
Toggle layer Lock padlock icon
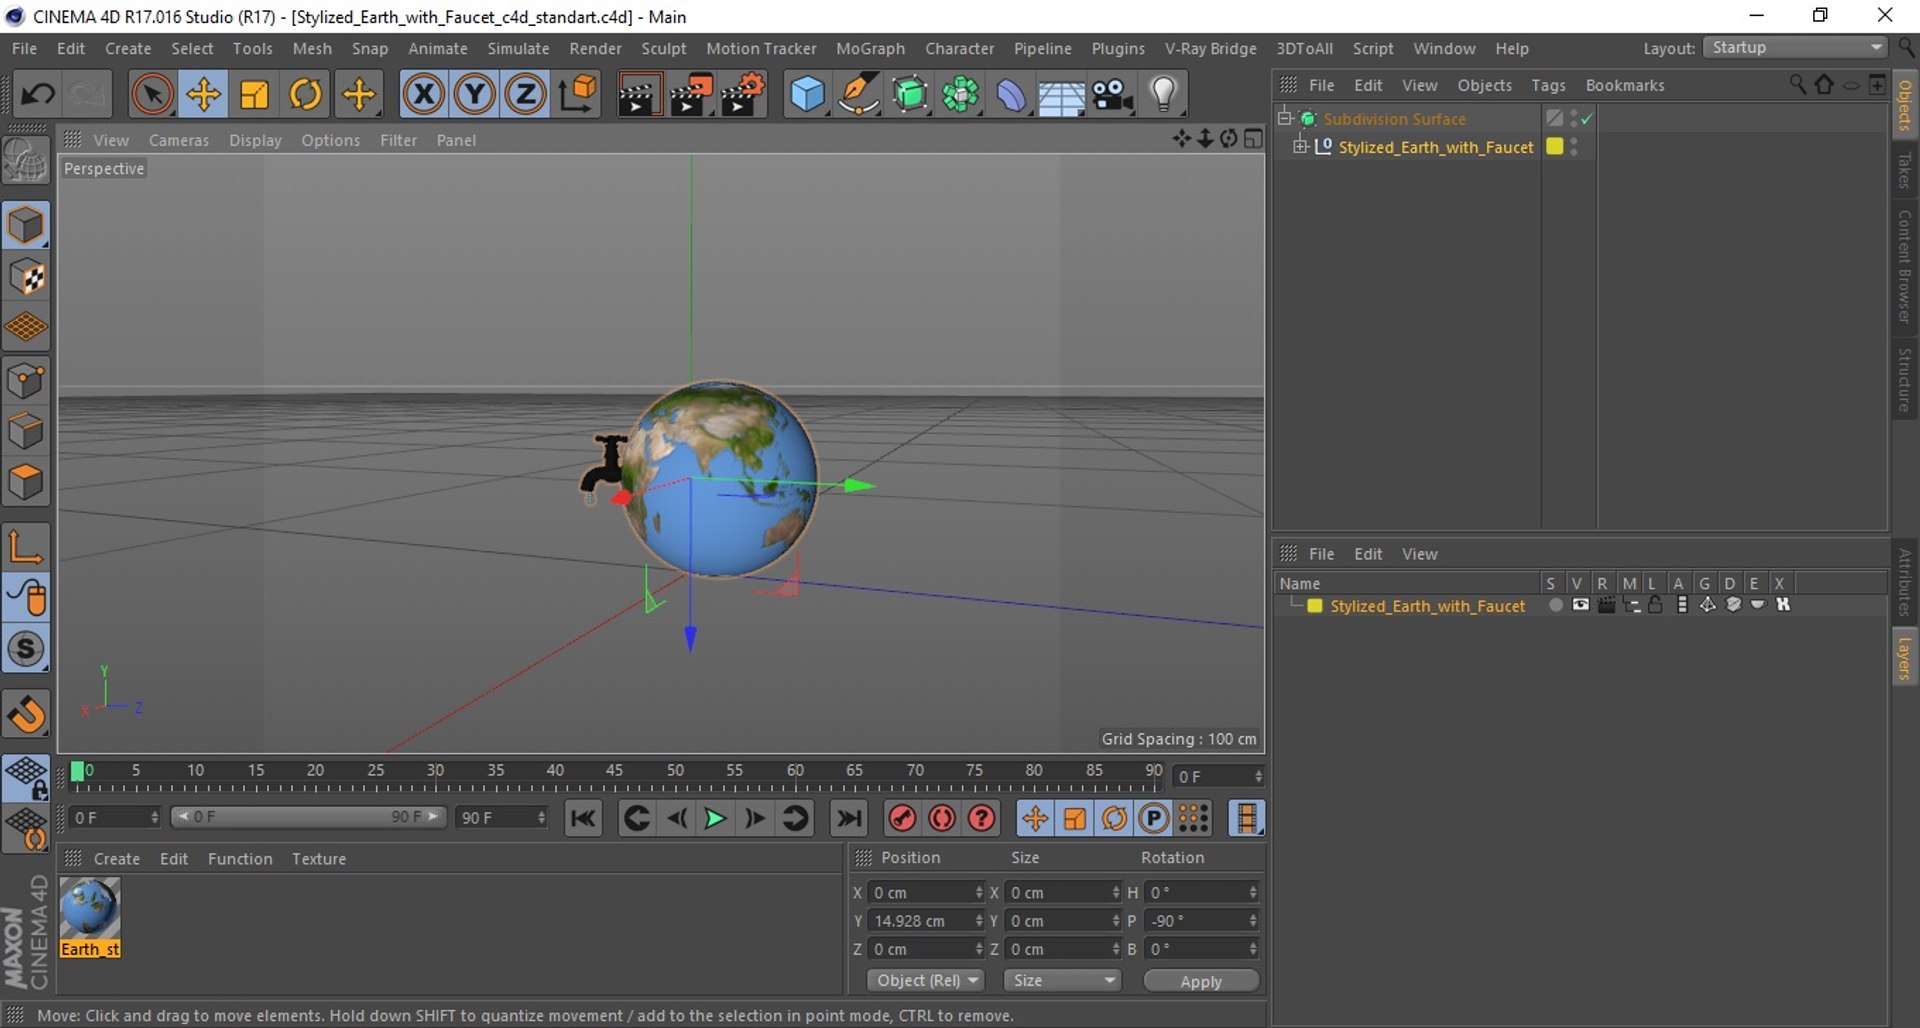pos(1655,605)
